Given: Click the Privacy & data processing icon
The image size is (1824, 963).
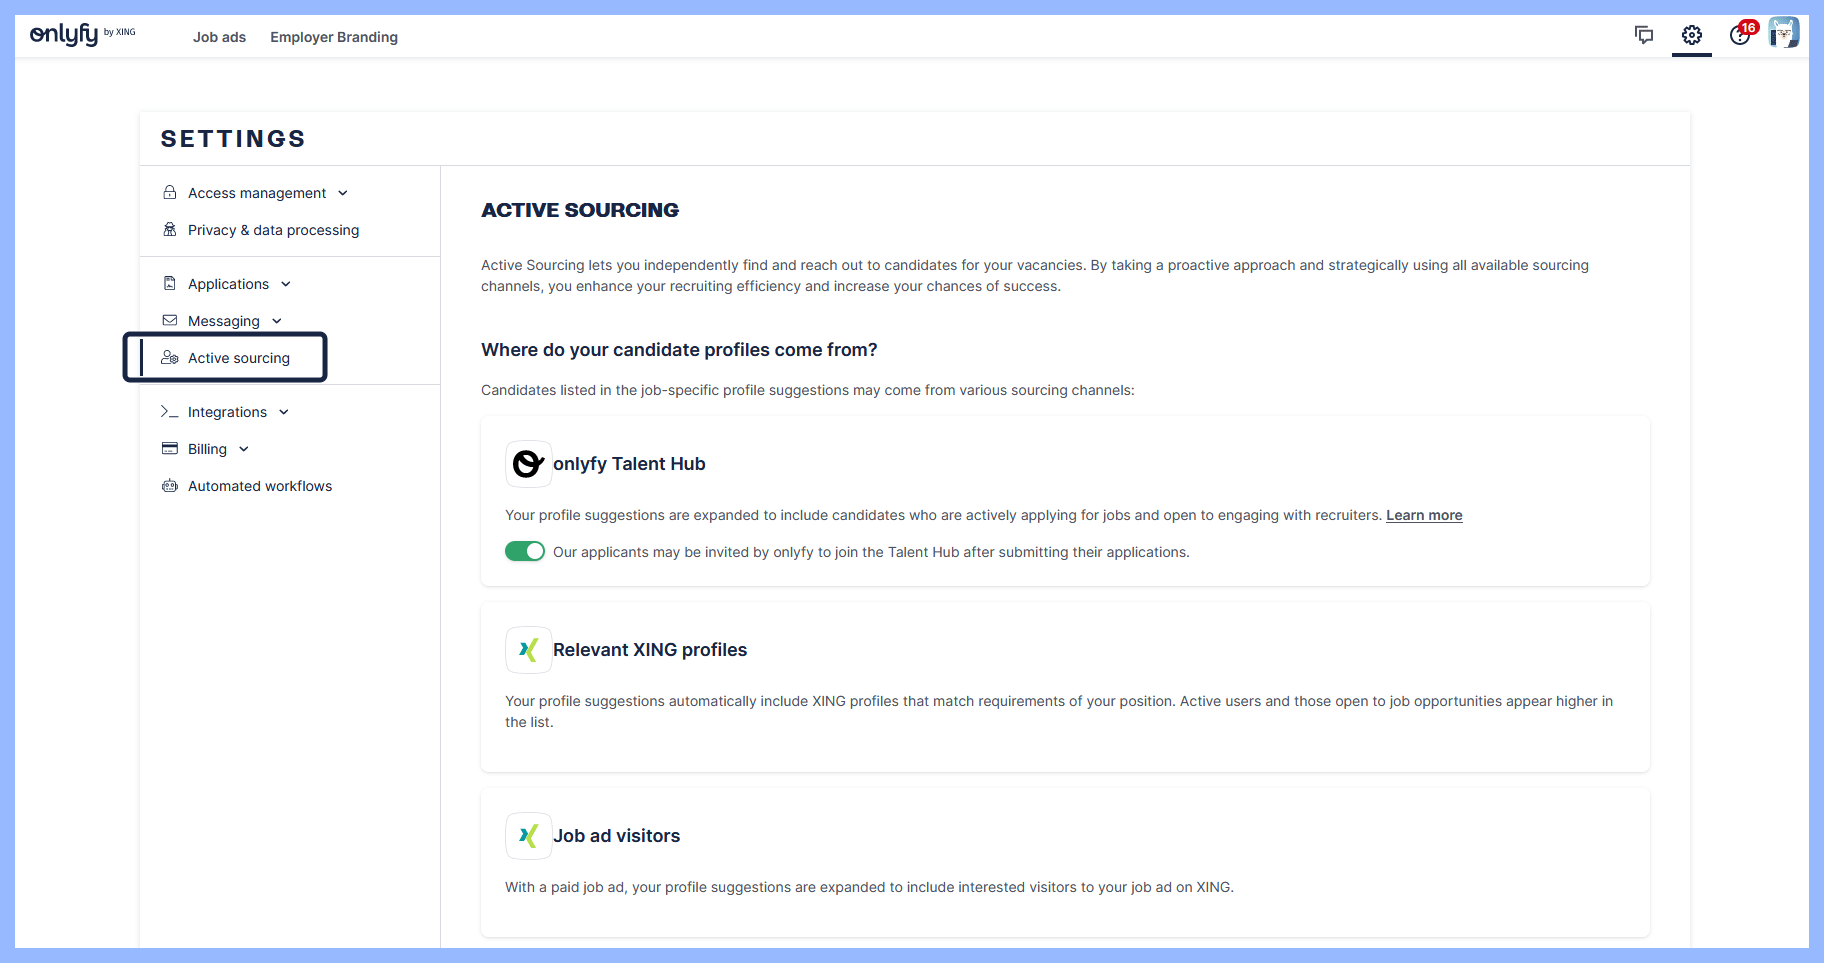Looking at the screenshot, I should pyautogui.click(x=170, y=230).
